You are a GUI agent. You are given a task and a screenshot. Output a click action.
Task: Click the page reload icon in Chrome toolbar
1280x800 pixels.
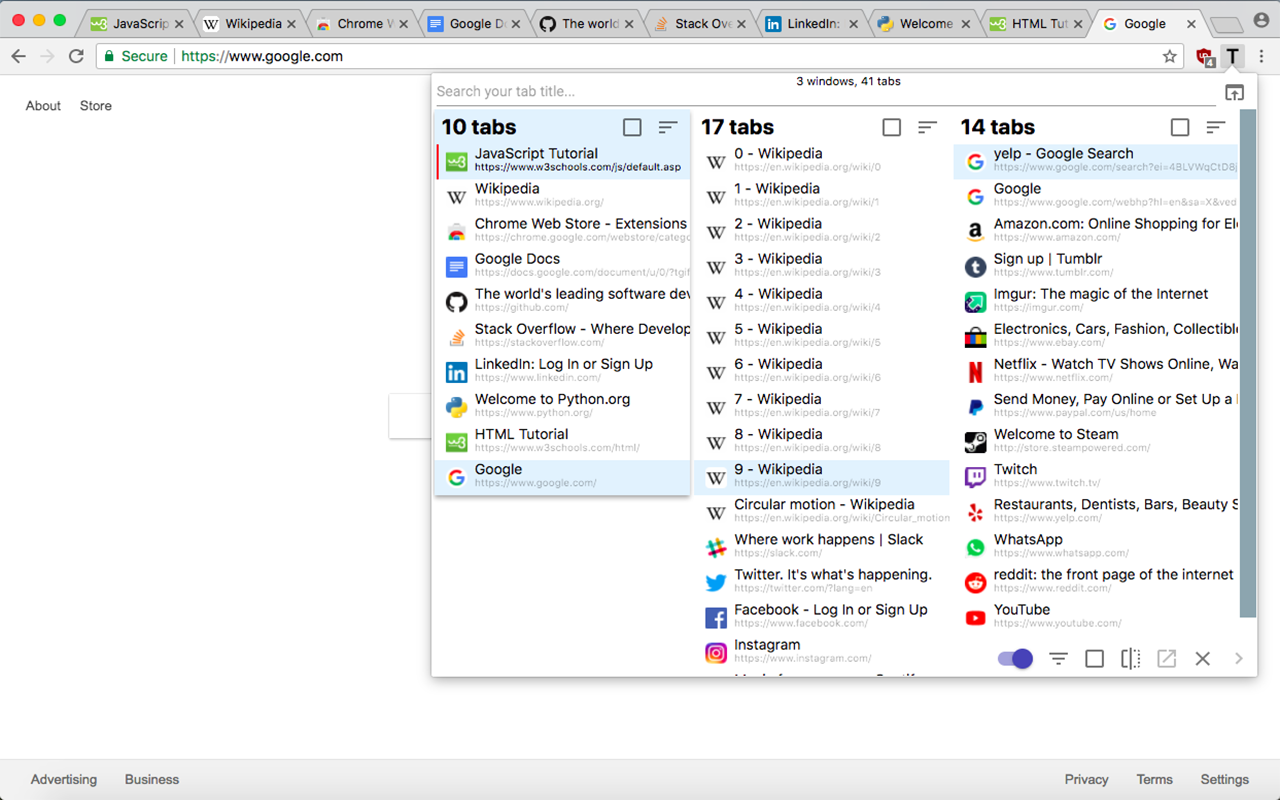pos(76,57)
